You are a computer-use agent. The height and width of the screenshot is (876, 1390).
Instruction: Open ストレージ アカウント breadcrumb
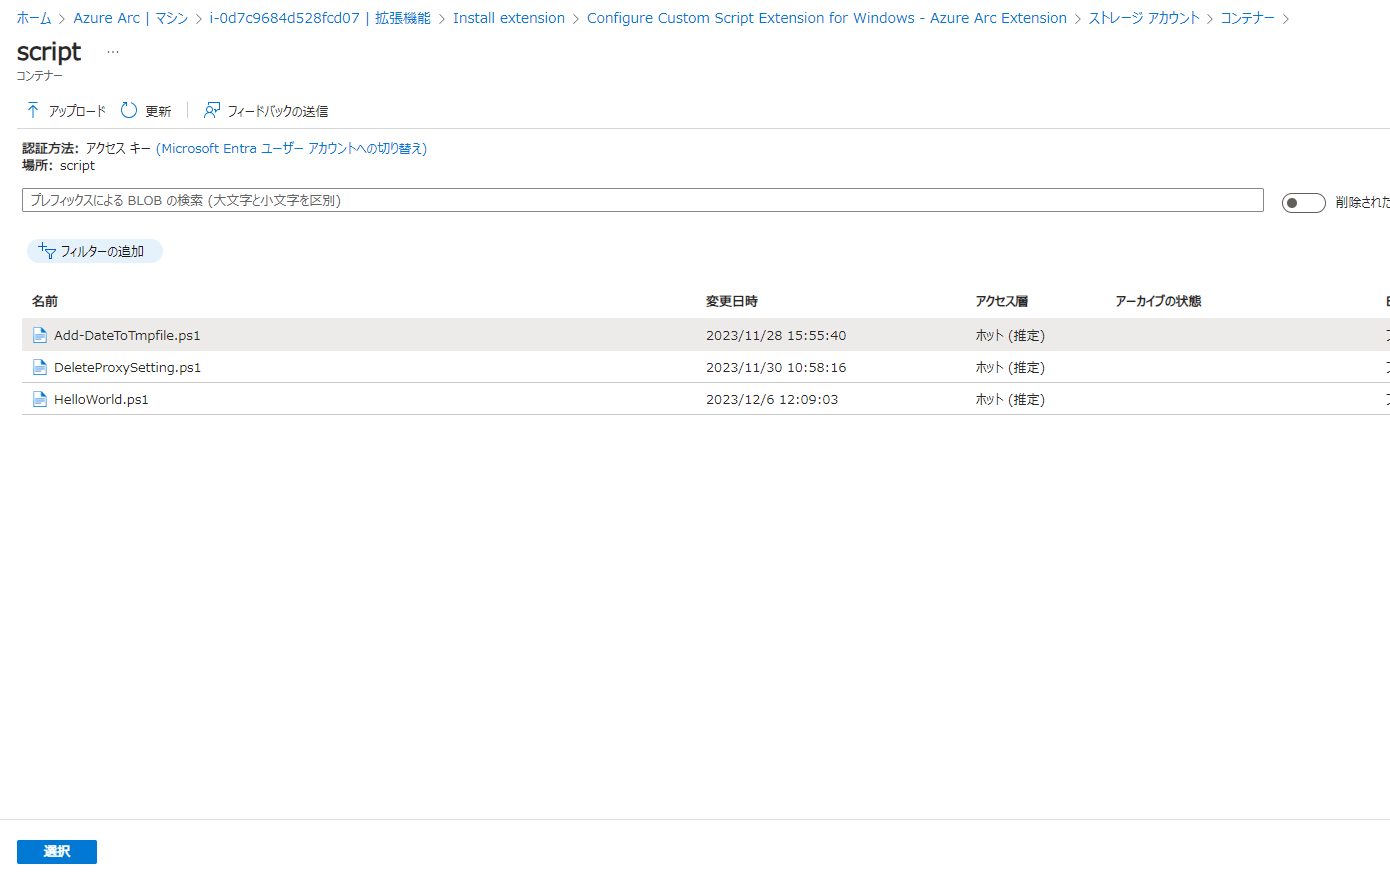click(1144, 18)
